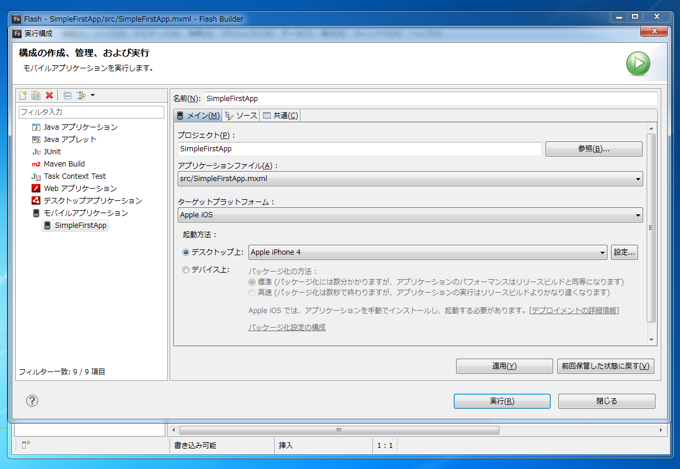Switch to the メイン(M) tab

pos(198,115)
